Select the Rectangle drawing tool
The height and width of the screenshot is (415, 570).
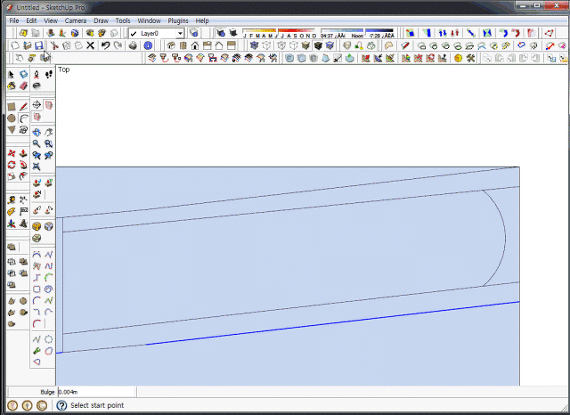[x=11, y=106]
